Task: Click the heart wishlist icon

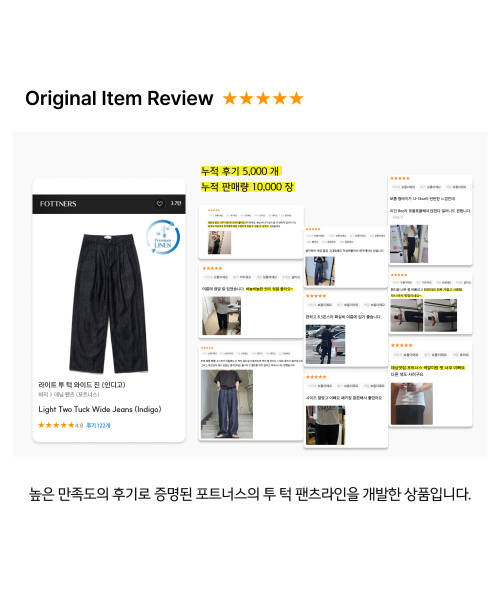Action: click(x=160, y=204)
